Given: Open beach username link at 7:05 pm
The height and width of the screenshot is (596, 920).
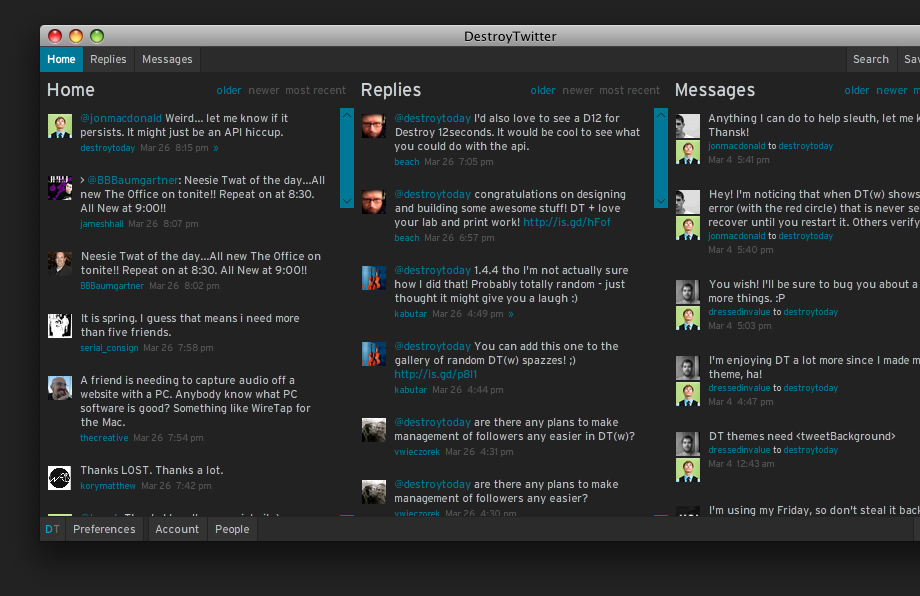Looking at the screenshot, I should tap(407, 162).
